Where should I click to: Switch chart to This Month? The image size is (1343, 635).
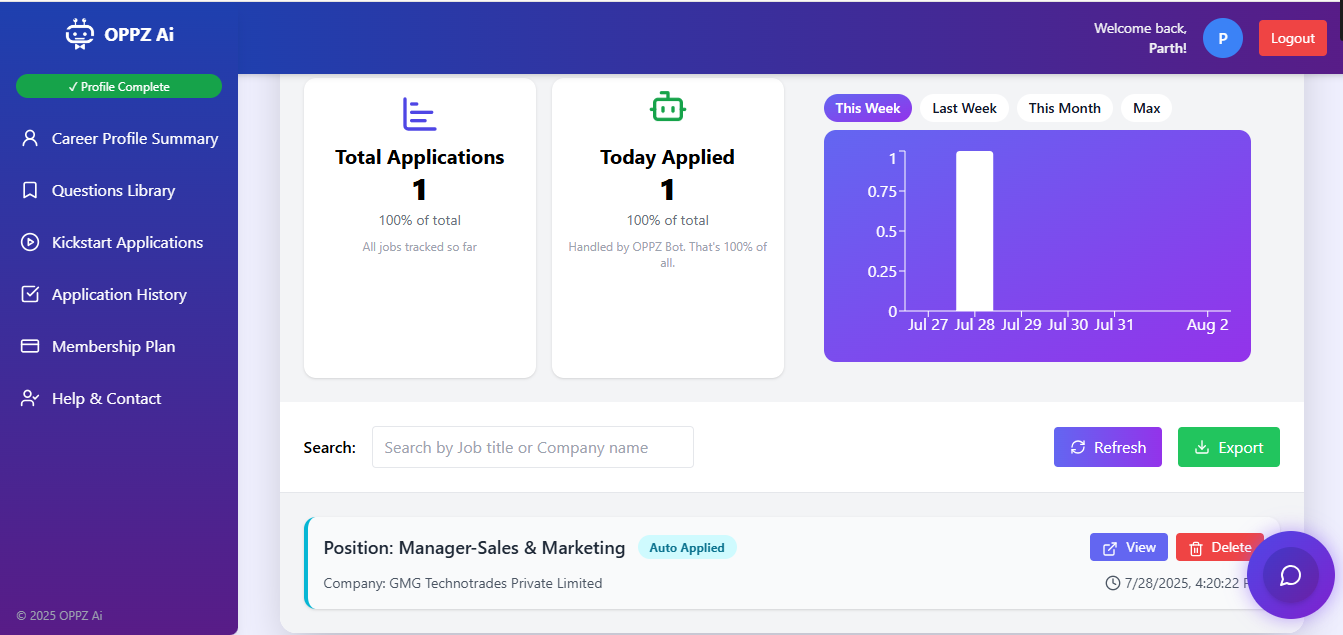[x=1064, y=108]
